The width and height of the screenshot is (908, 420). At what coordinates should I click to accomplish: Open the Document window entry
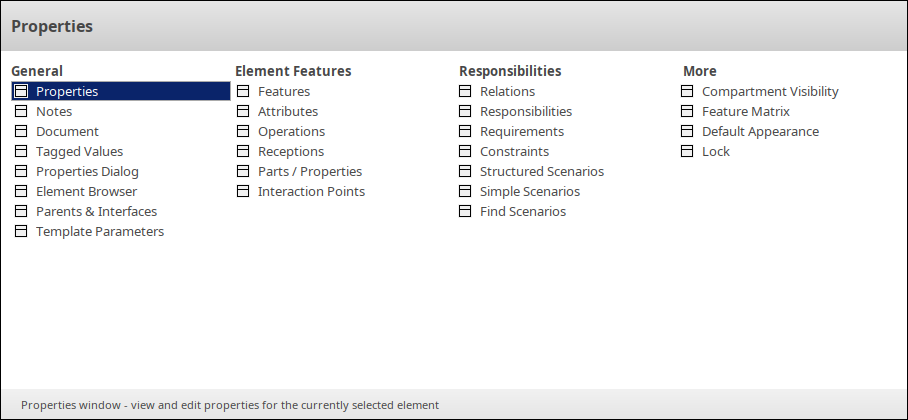67,131
